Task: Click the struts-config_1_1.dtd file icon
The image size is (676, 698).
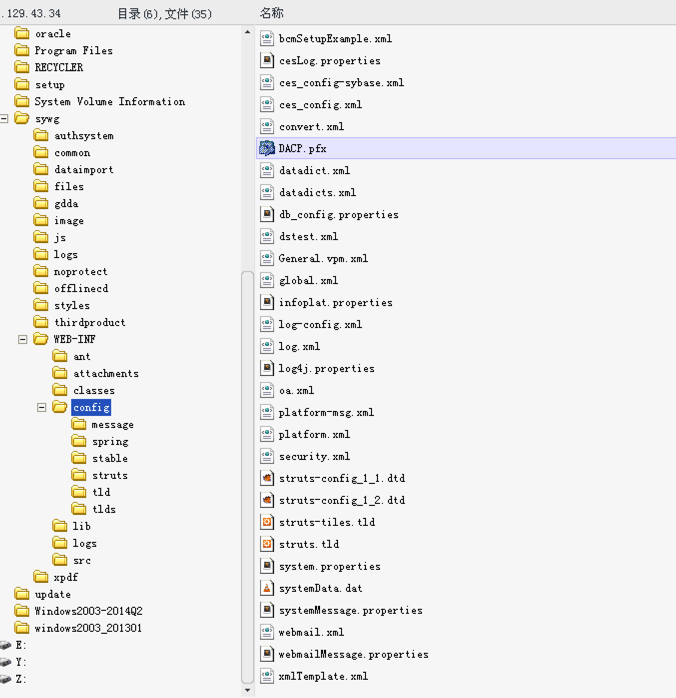Action: pyautogui.click(x=267, y=478)
